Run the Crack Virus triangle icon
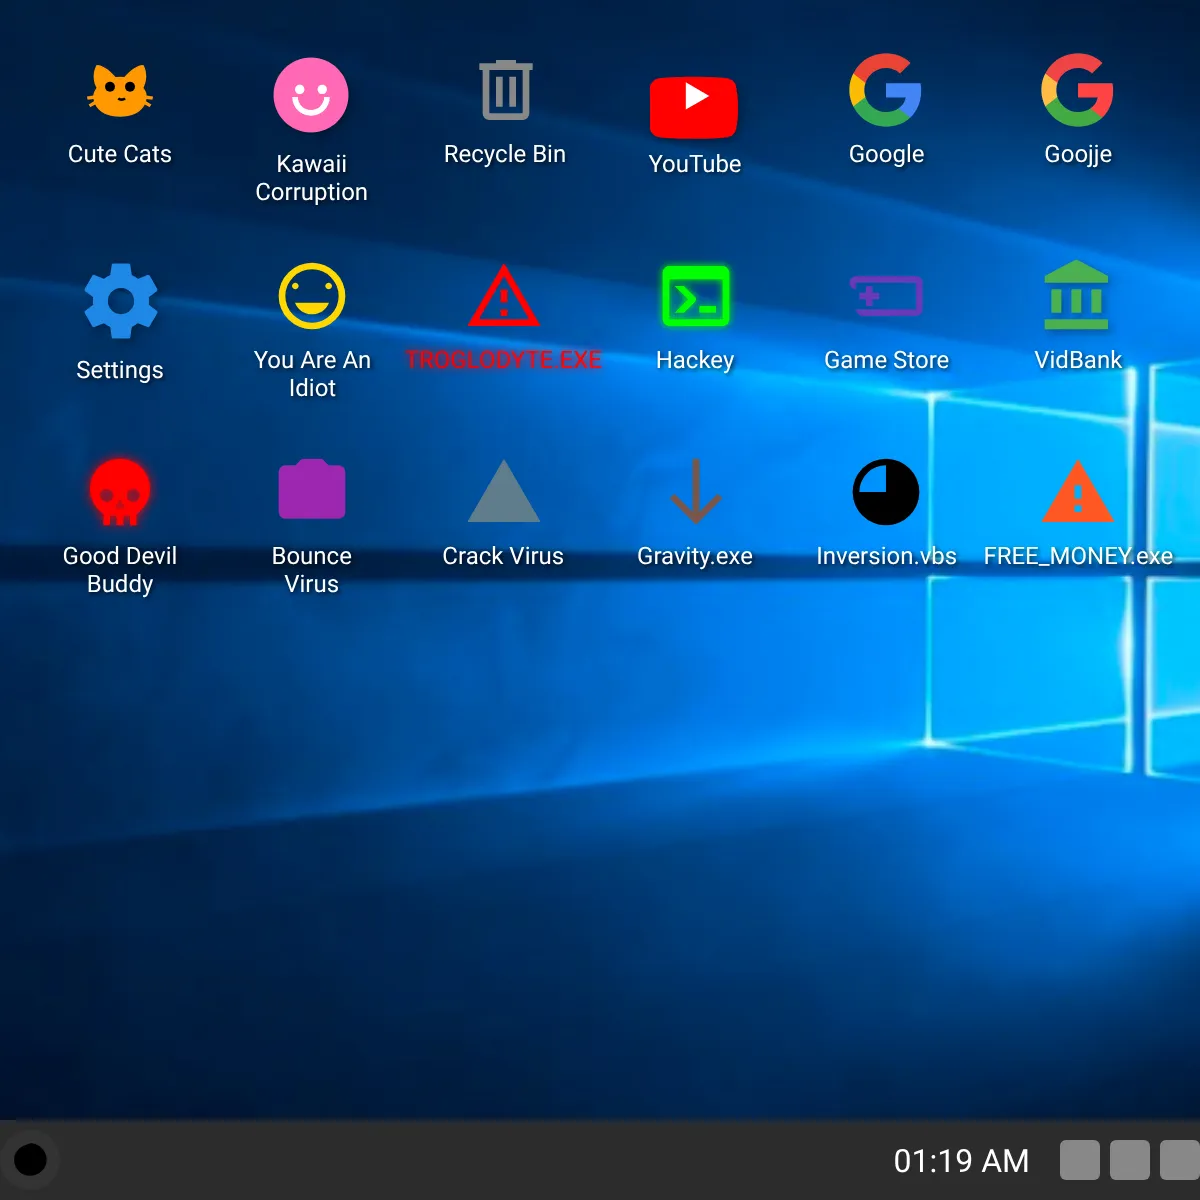 coord(504,491)
